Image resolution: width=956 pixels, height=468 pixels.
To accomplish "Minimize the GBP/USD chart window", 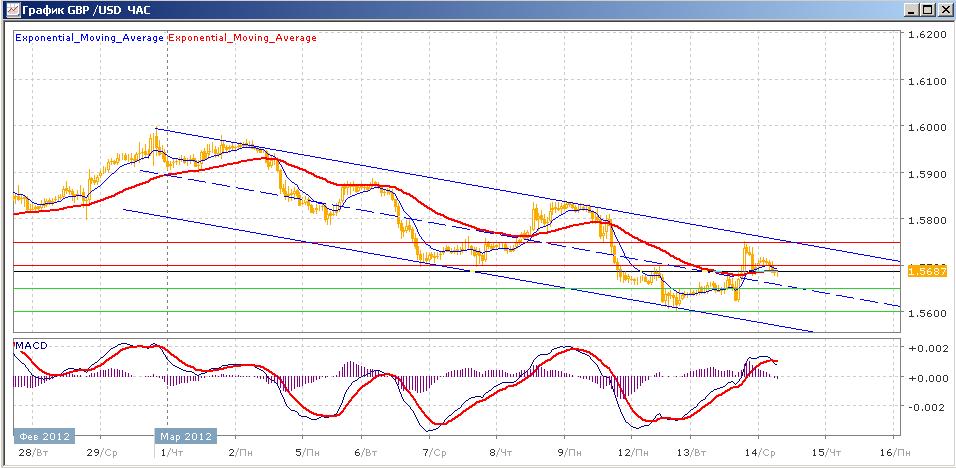I will click(911, 10).
